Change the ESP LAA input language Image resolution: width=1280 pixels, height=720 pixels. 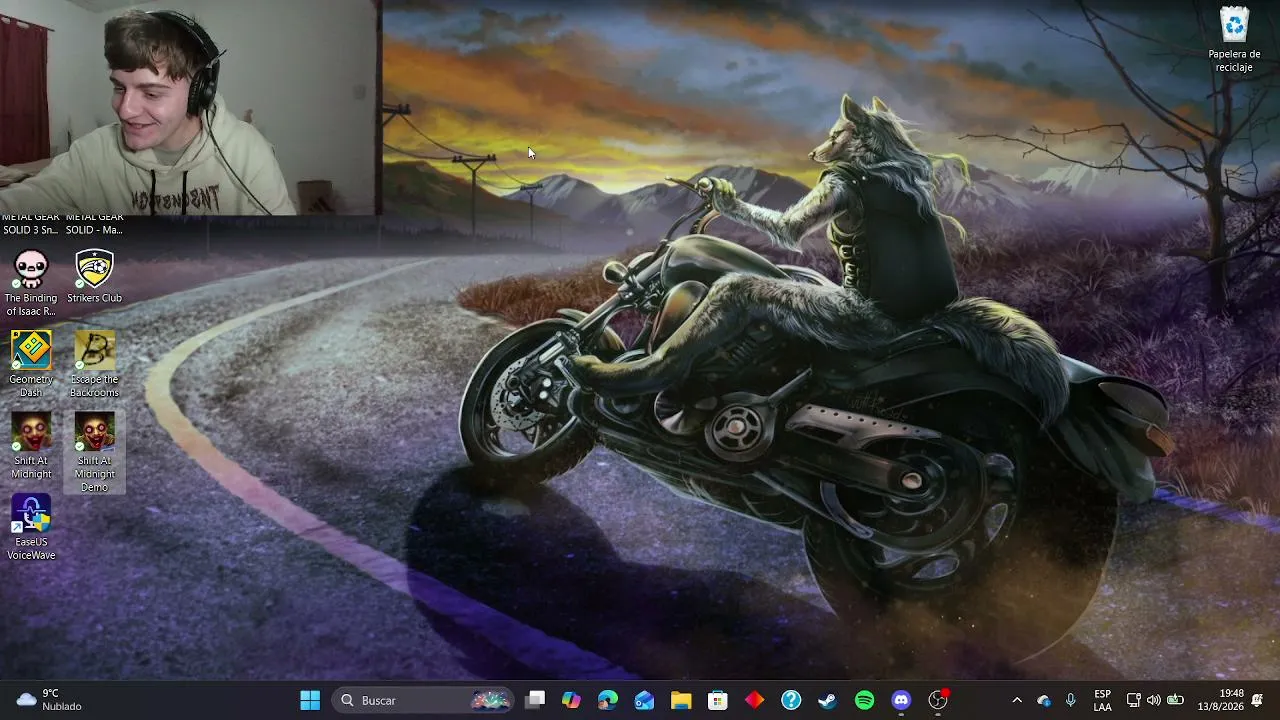1102,700
